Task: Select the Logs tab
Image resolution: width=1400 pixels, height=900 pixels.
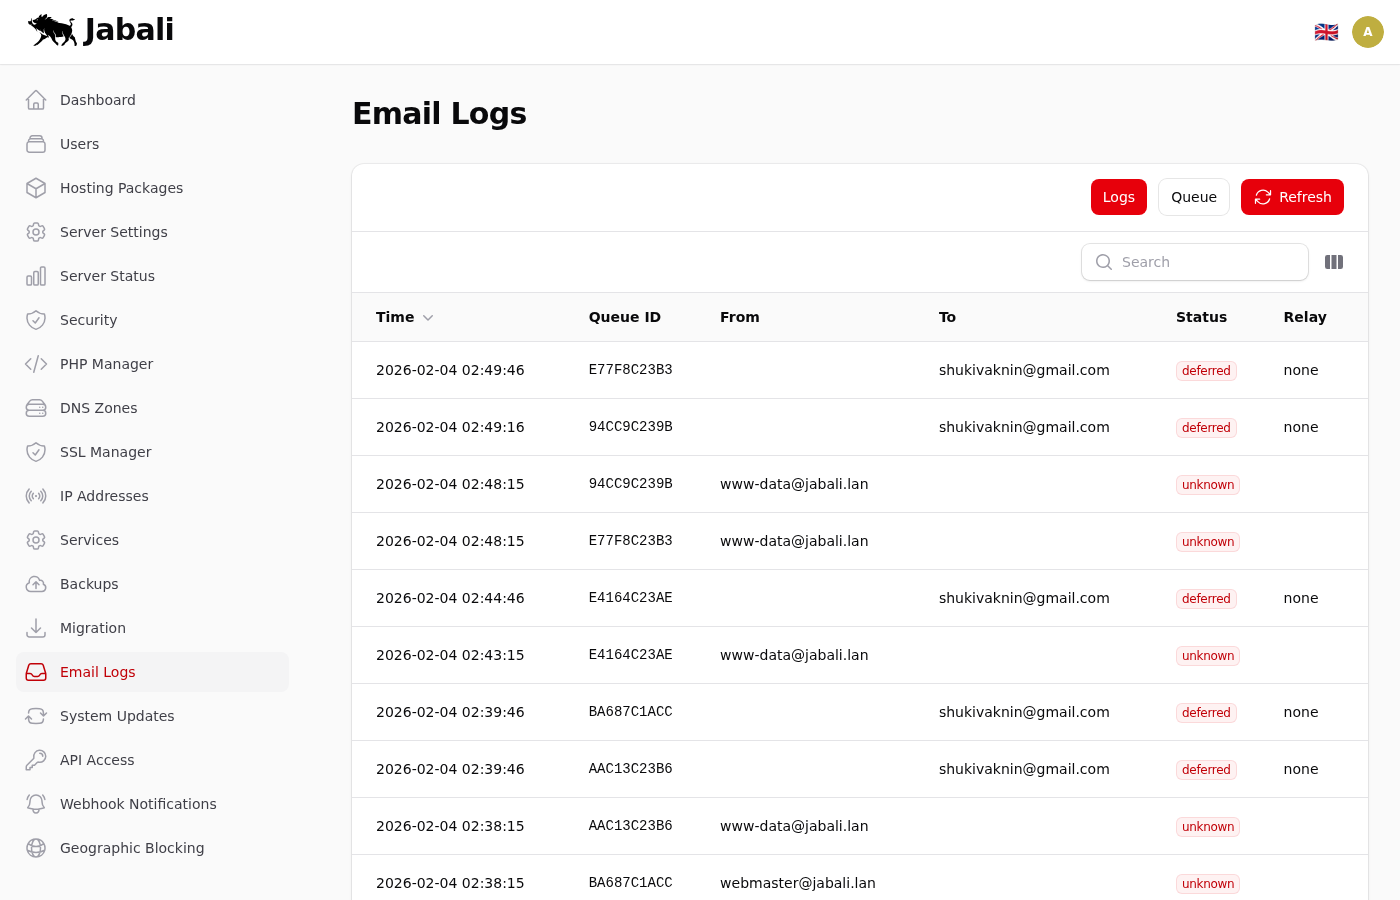Action: pyautogui.click(x=1118, y=197)
